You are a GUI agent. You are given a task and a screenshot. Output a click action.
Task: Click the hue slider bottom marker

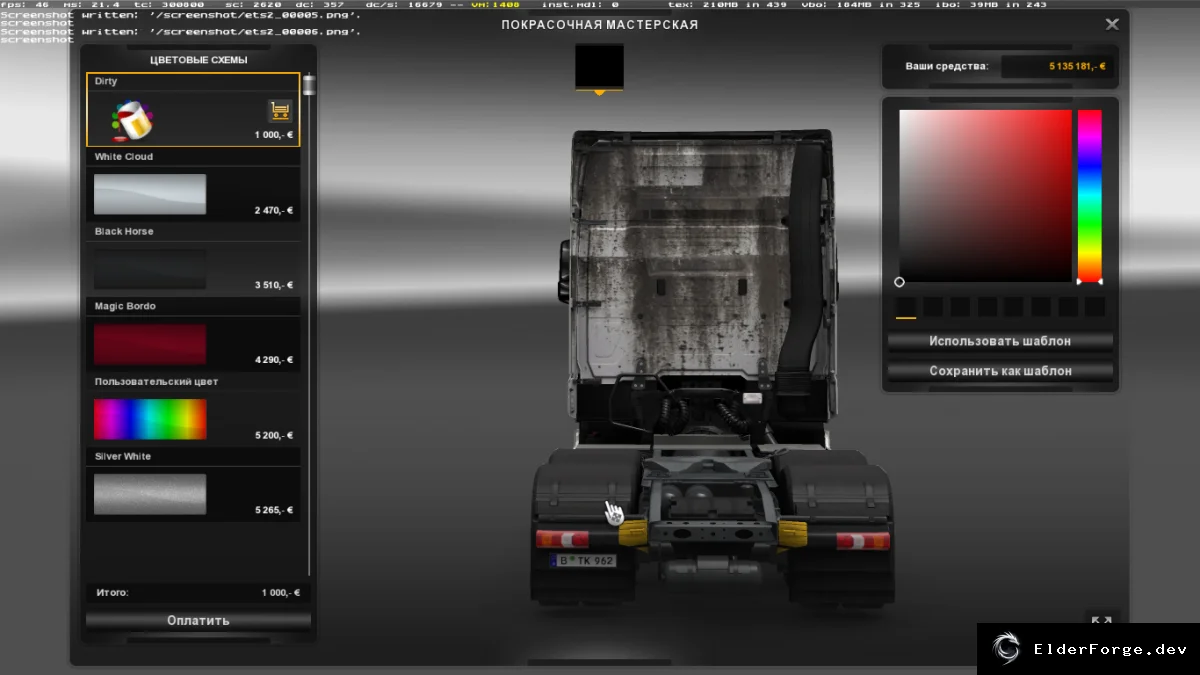point(1089,282)
